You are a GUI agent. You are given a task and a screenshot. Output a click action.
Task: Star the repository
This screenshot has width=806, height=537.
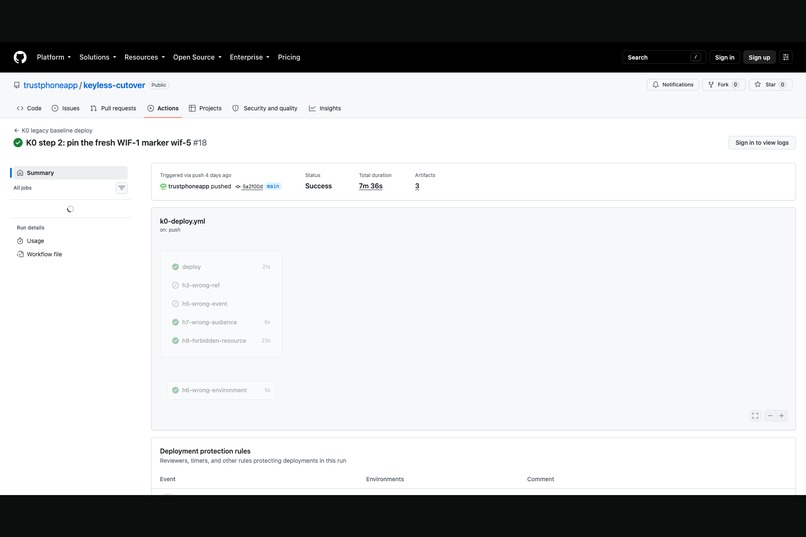[770, 85]
